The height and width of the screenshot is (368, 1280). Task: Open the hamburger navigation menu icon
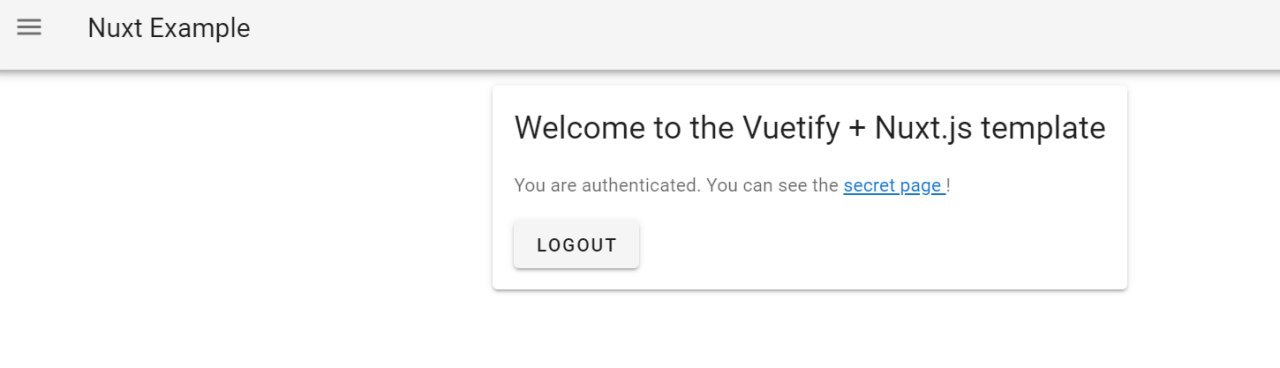click(x=29, y=28)
